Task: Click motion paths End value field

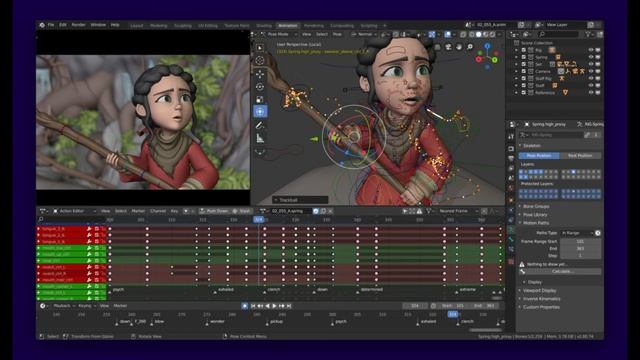Action: (x=580, y=248)
